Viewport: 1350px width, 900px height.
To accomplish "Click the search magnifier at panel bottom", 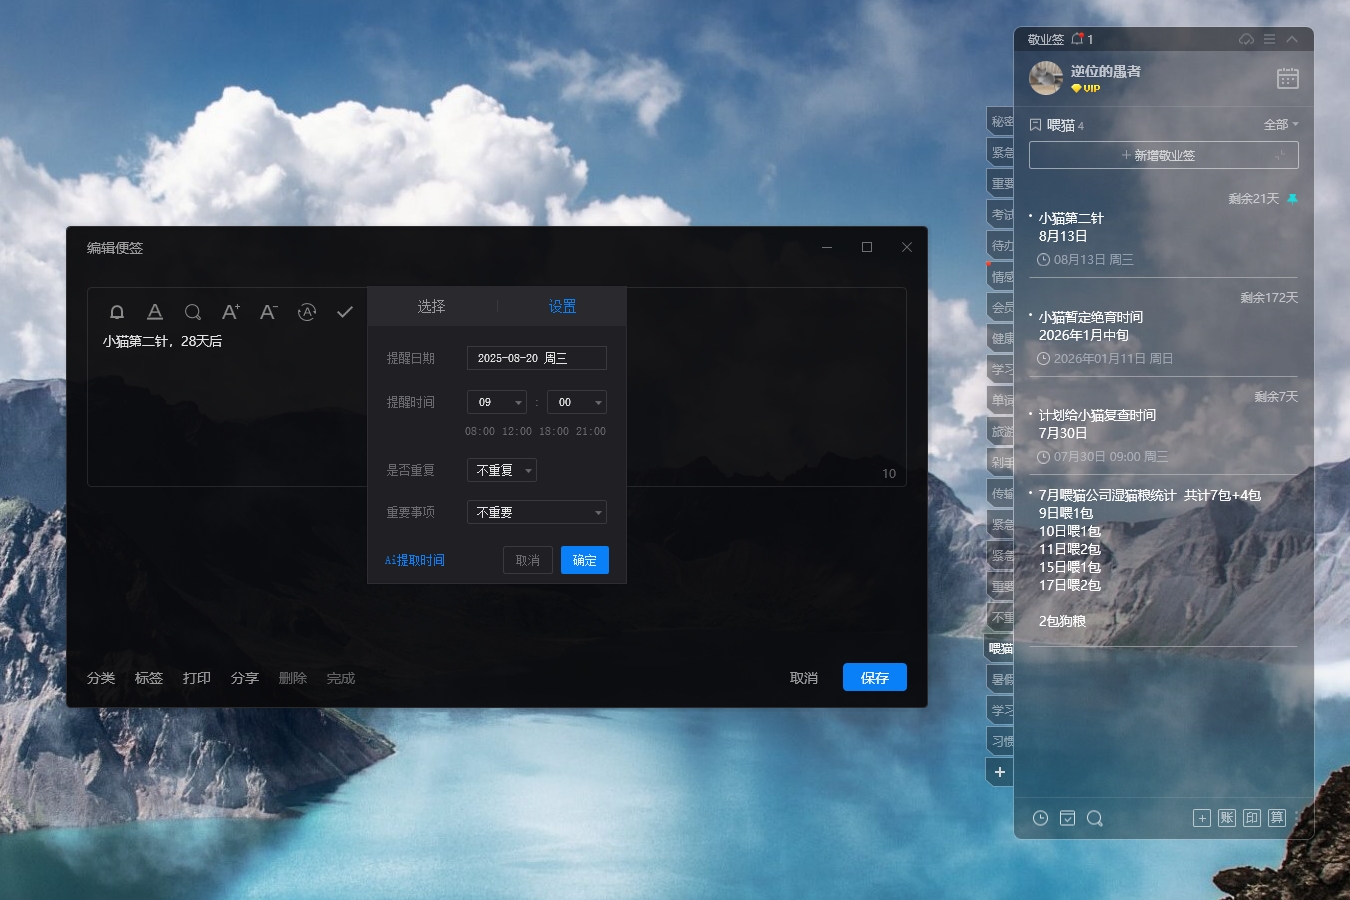I will click(x=1095, y=818).
